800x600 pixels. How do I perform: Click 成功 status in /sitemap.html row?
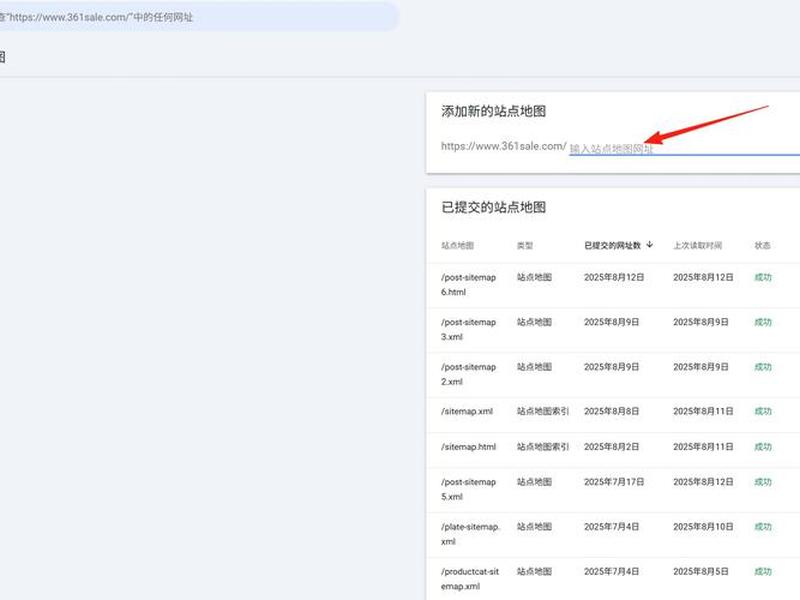click(763, 447)
